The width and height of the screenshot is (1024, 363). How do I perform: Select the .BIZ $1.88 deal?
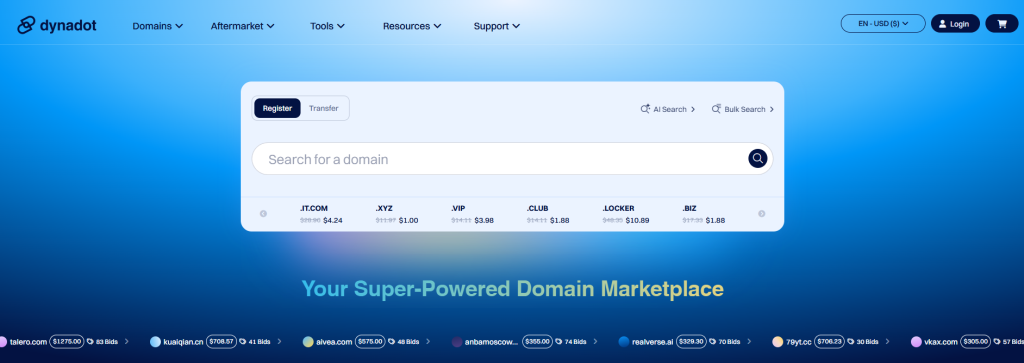point(704,214)
